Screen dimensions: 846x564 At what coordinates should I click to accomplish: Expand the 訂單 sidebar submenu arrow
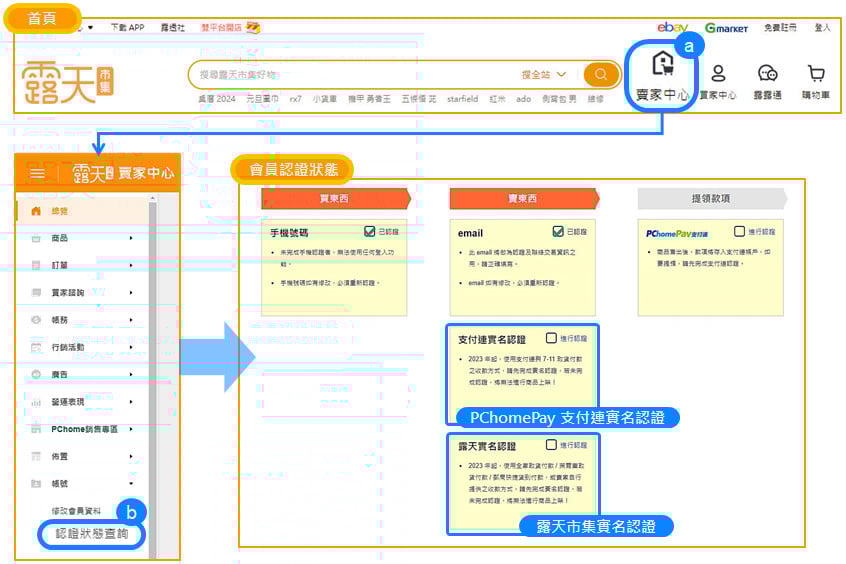point(131,265)
